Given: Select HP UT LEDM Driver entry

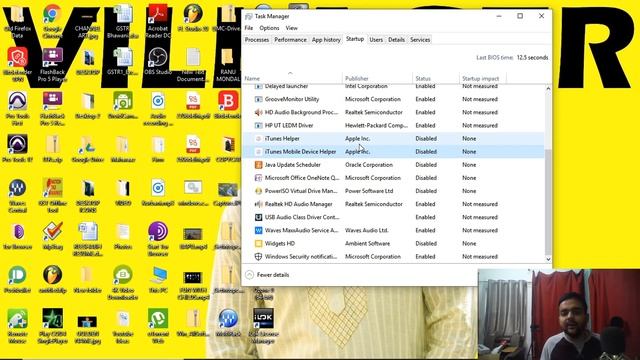Looking at the screenshot, I should (393, 126).
